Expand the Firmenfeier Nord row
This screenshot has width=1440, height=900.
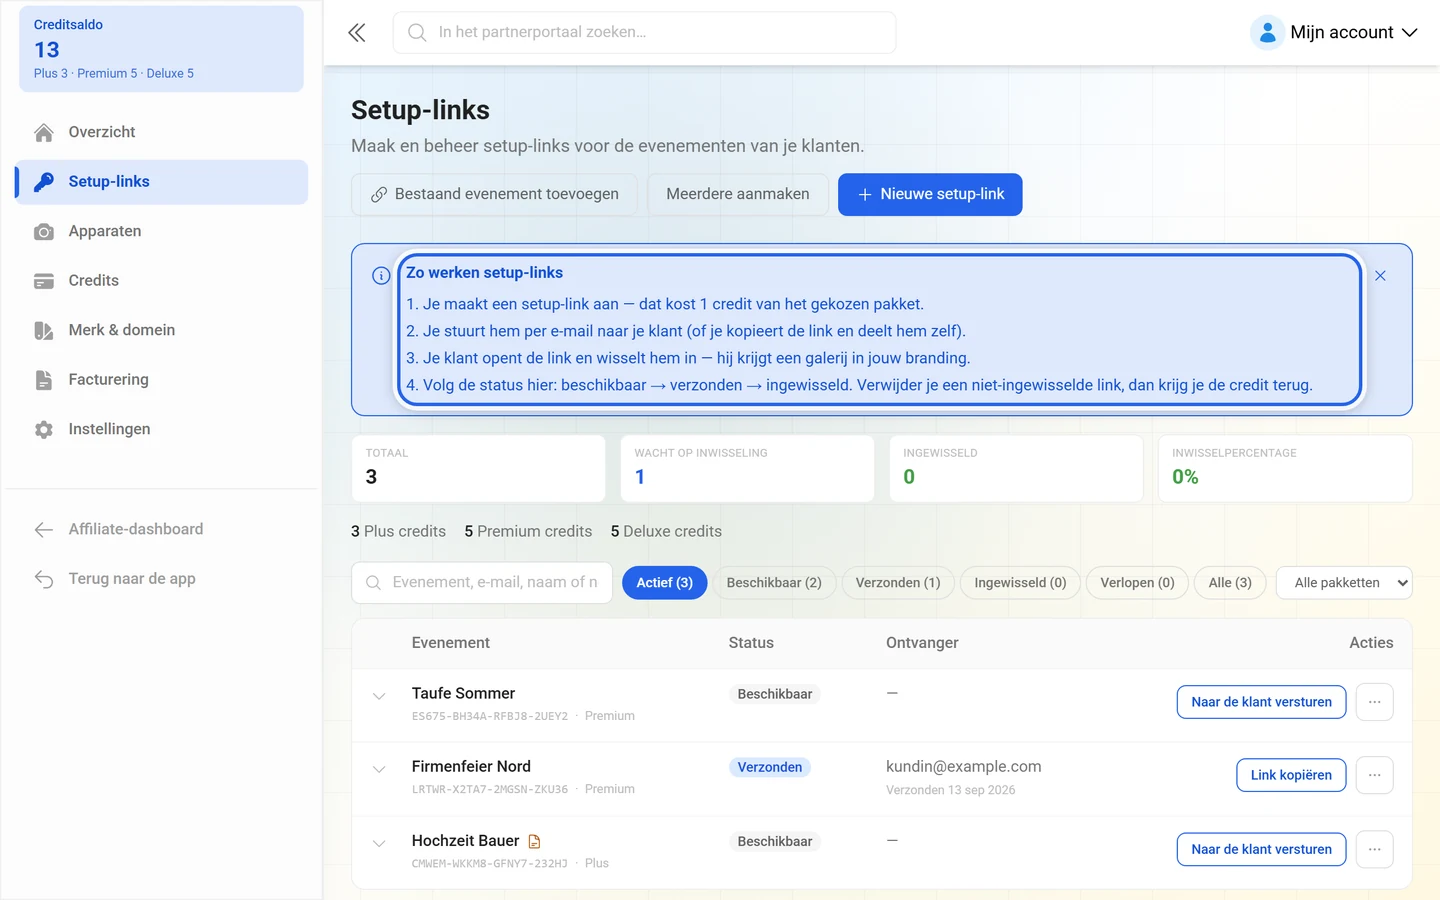pos(379,769)
